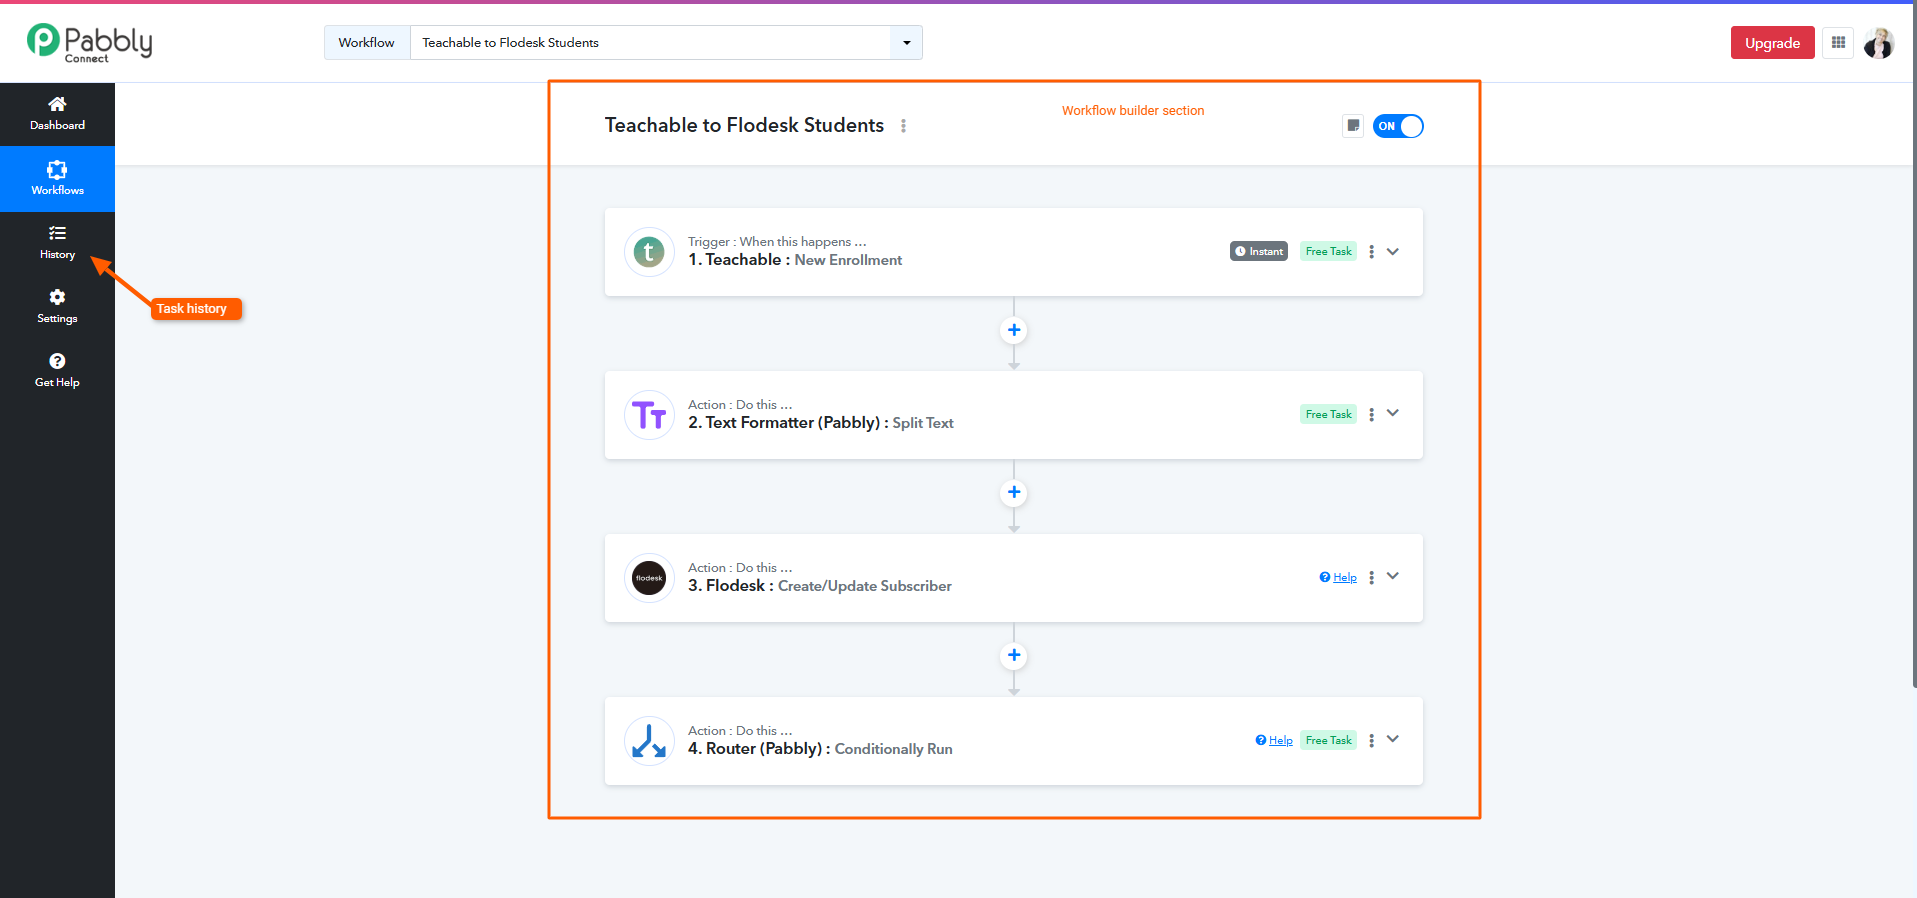Open workflow title three-dot menu
Viewport: 1917px width, 898px height.
click(x=903, y=126)
